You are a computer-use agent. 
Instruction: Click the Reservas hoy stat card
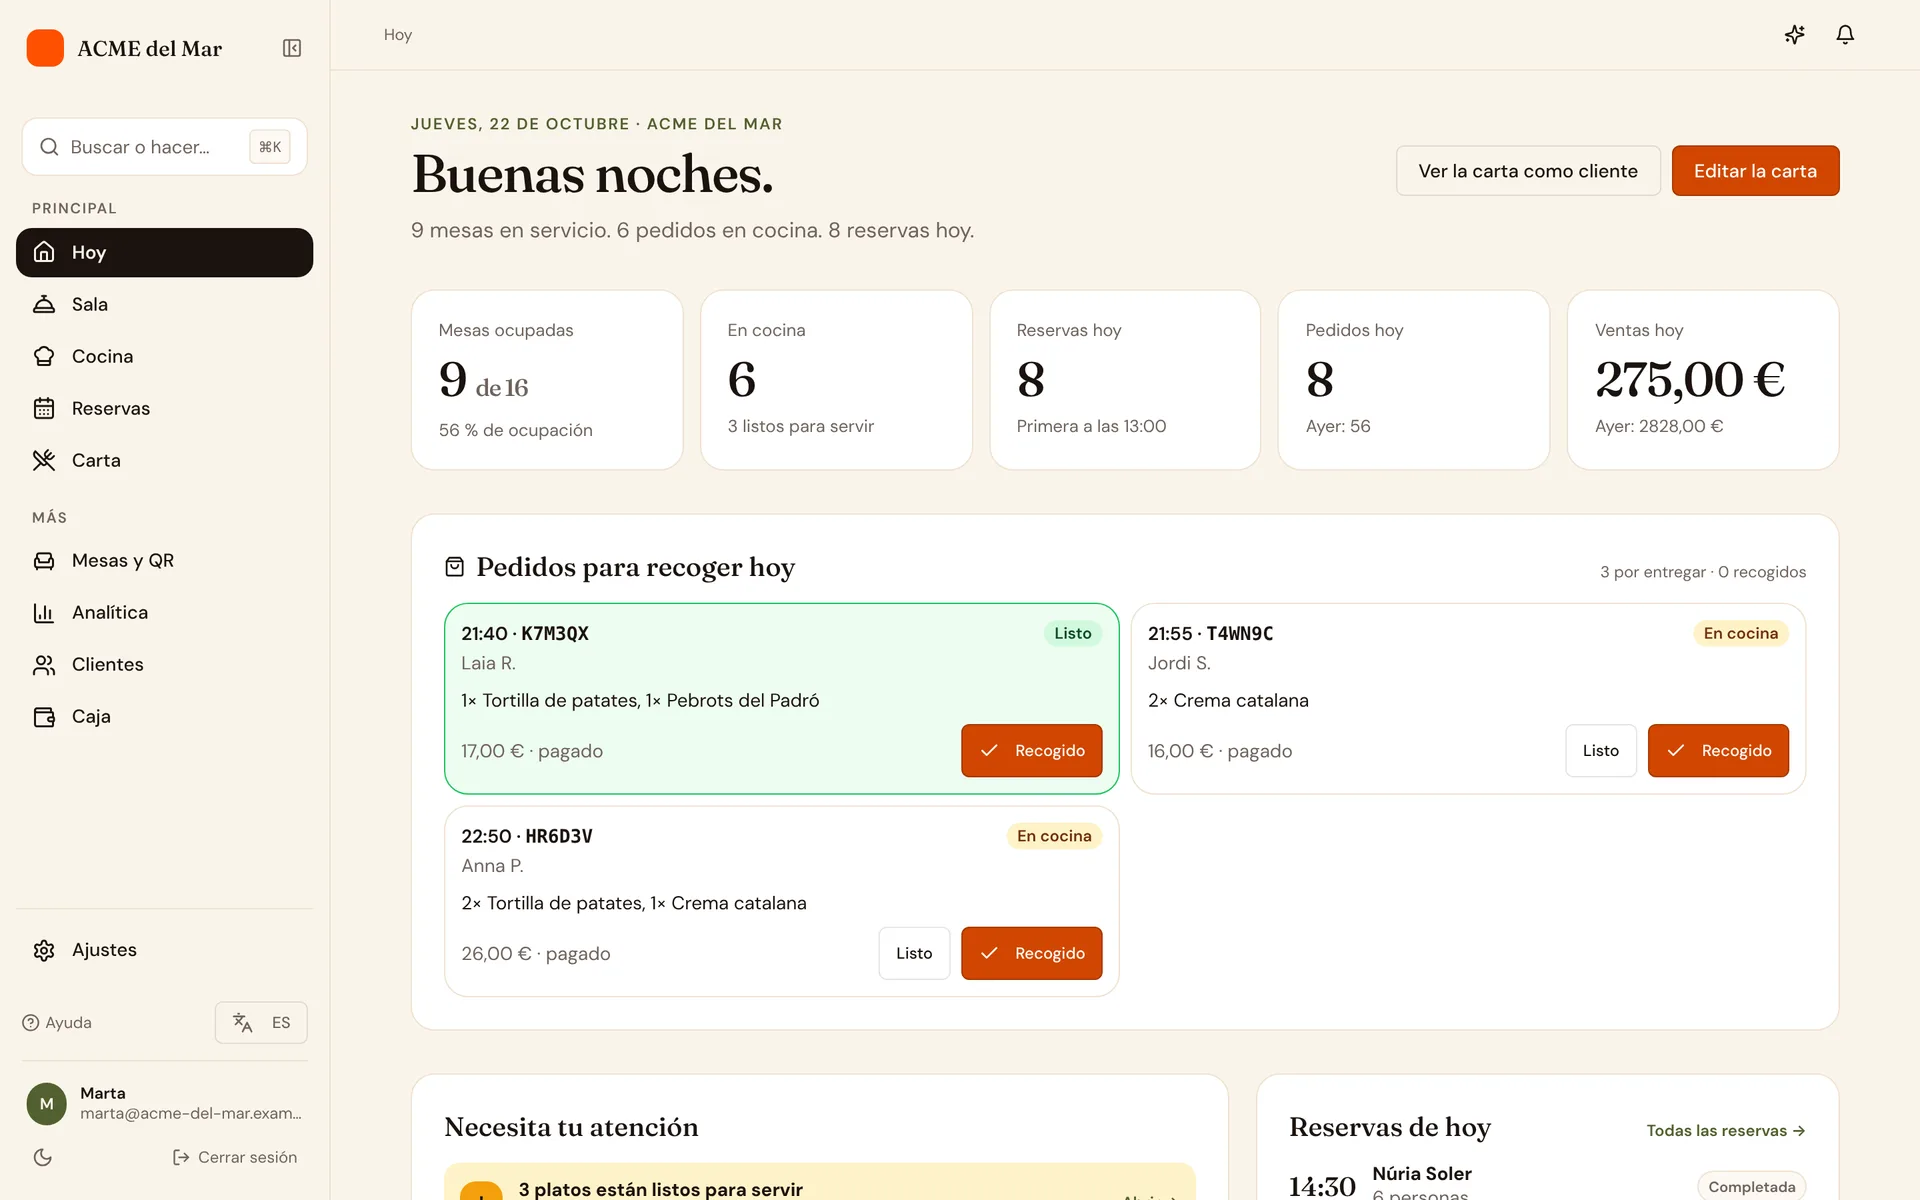1125,380
